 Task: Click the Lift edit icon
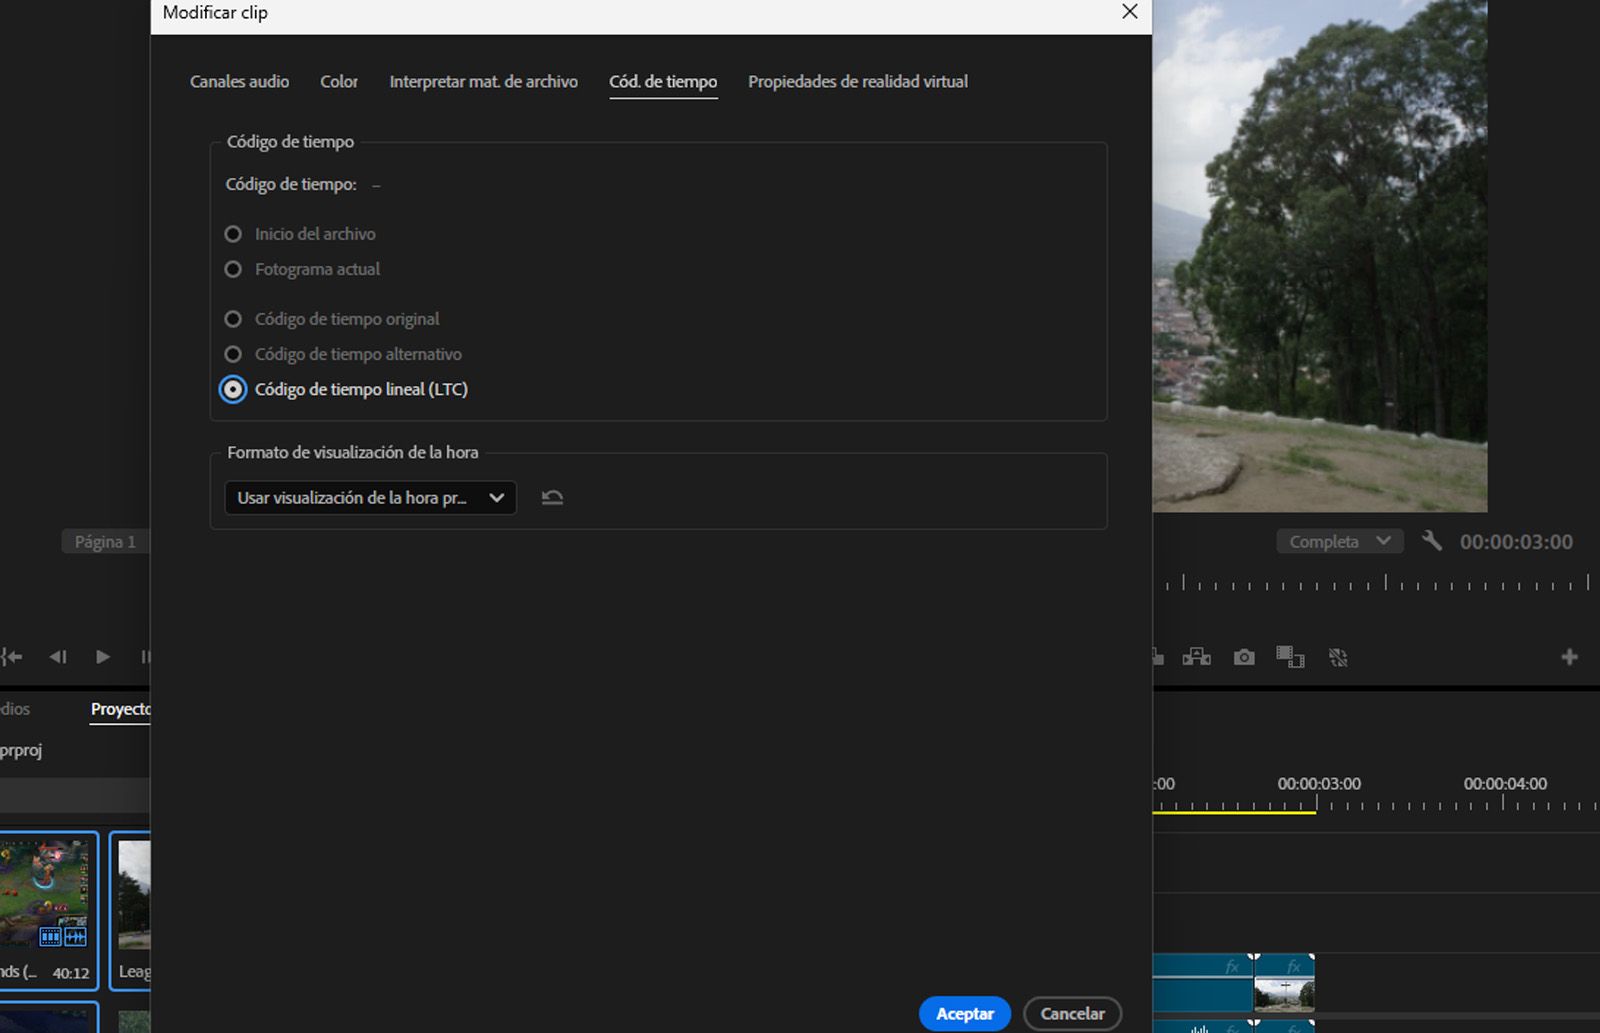[x=1155, y=657]
